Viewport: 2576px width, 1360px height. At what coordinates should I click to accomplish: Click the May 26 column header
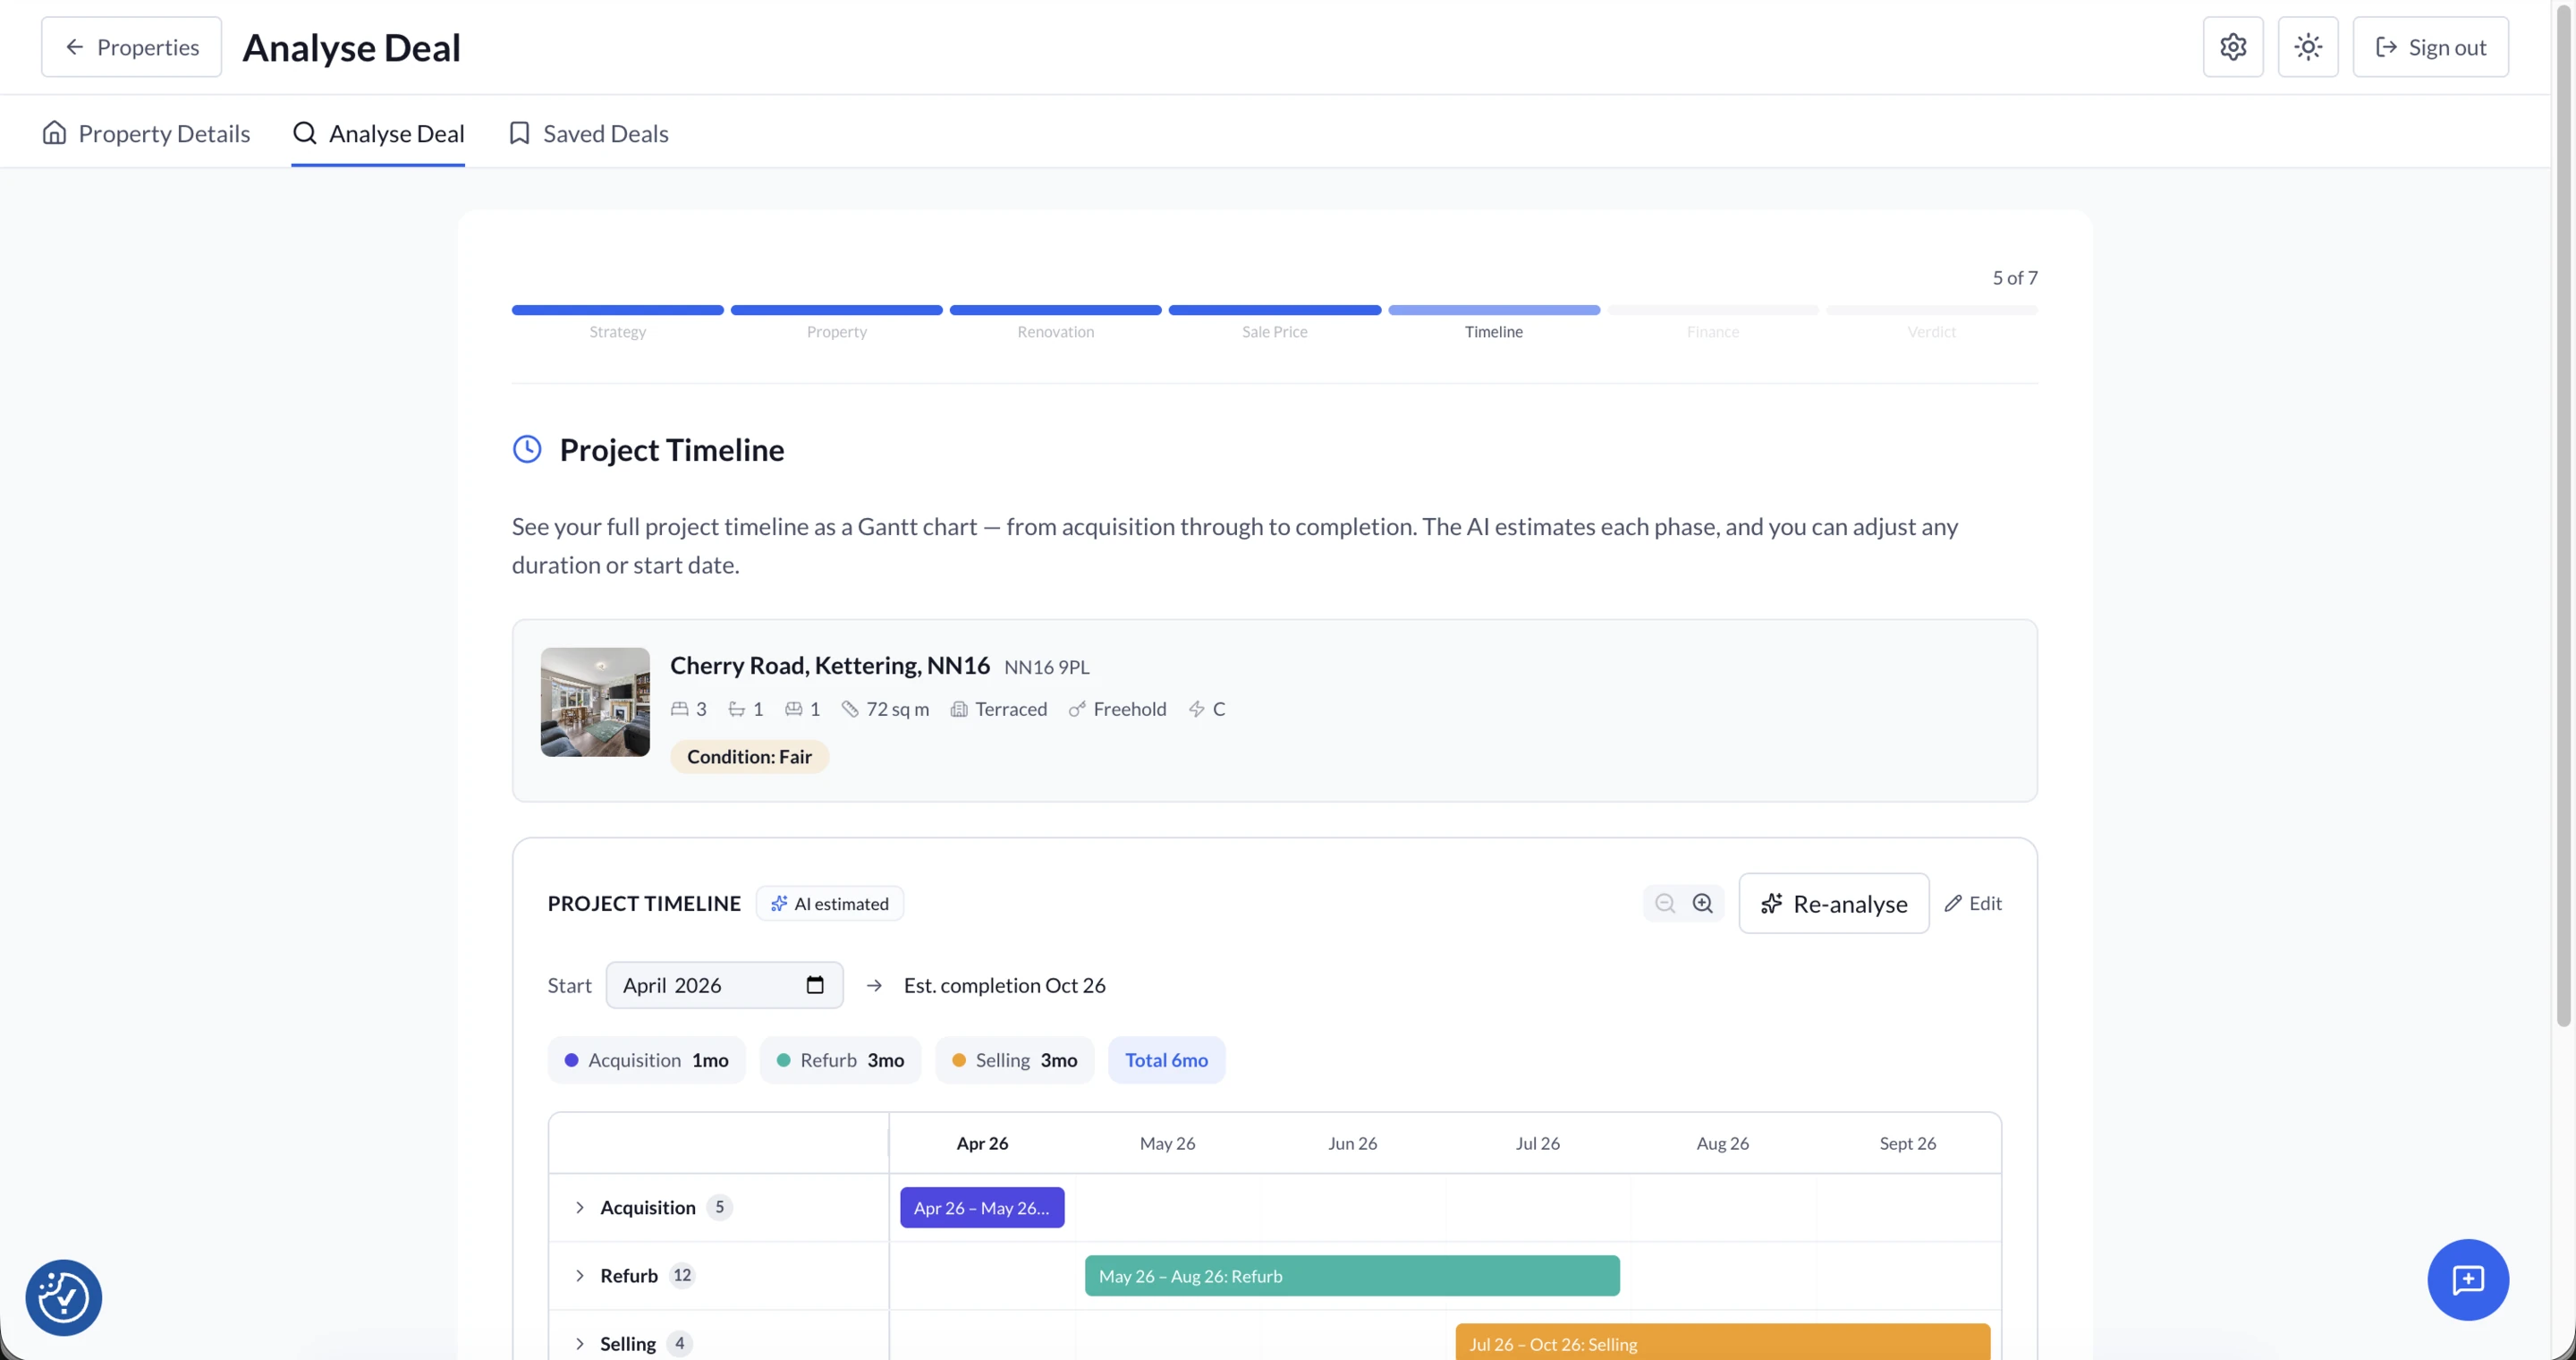pos(1167,1143)
